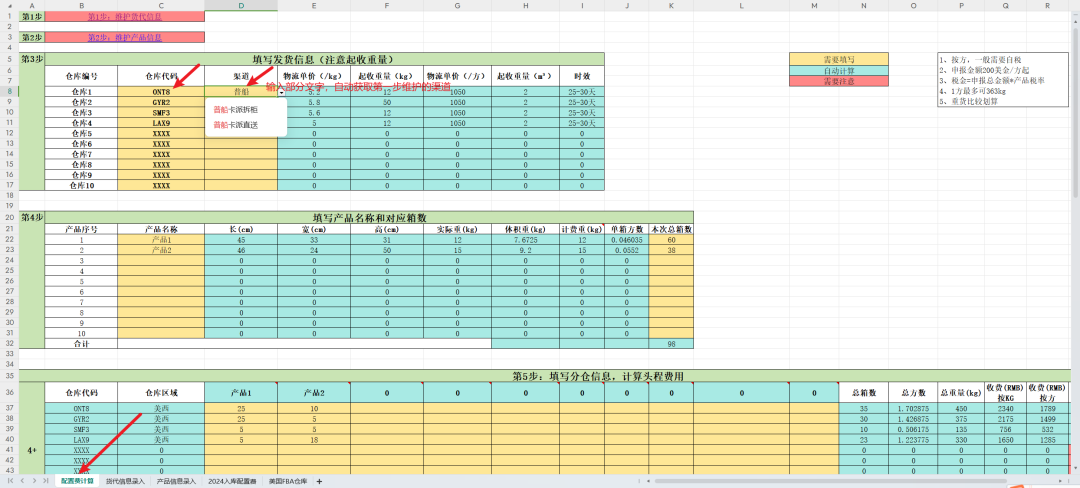Jump to the last sheet arrow
Image resolution: width=1080 pixels, height=488 pixels.
[45, 480]
